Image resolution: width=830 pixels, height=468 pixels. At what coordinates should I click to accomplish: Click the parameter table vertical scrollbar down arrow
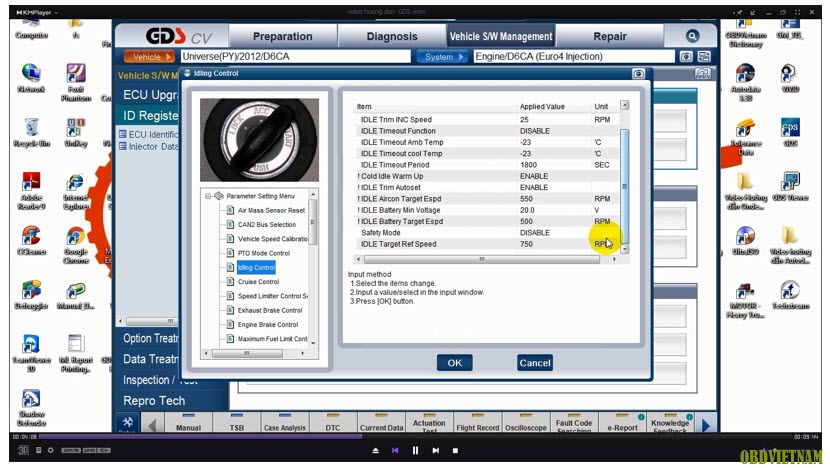(625, 249)
